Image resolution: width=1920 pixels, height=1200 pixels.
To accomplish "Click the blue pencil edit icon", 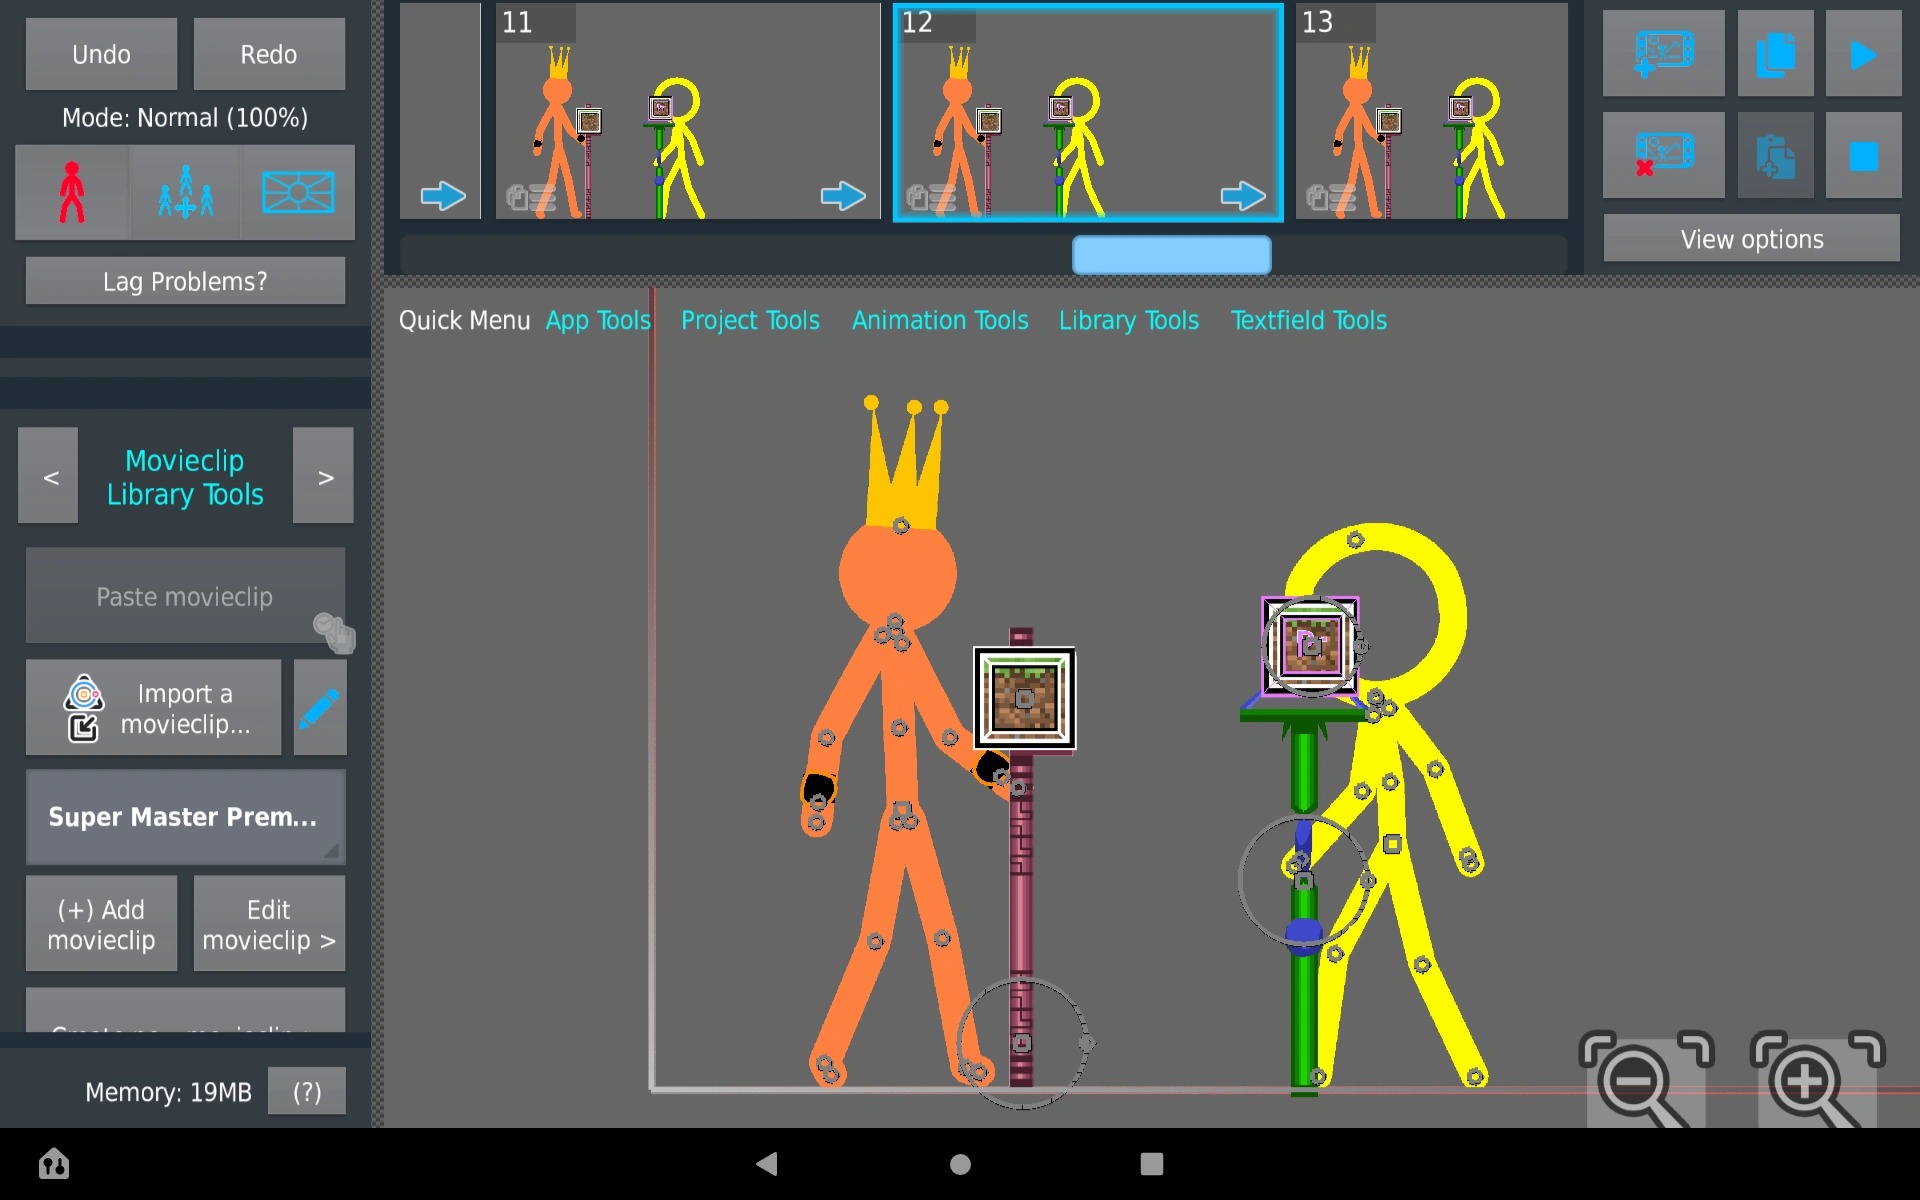I will click(x=320, y=708).
